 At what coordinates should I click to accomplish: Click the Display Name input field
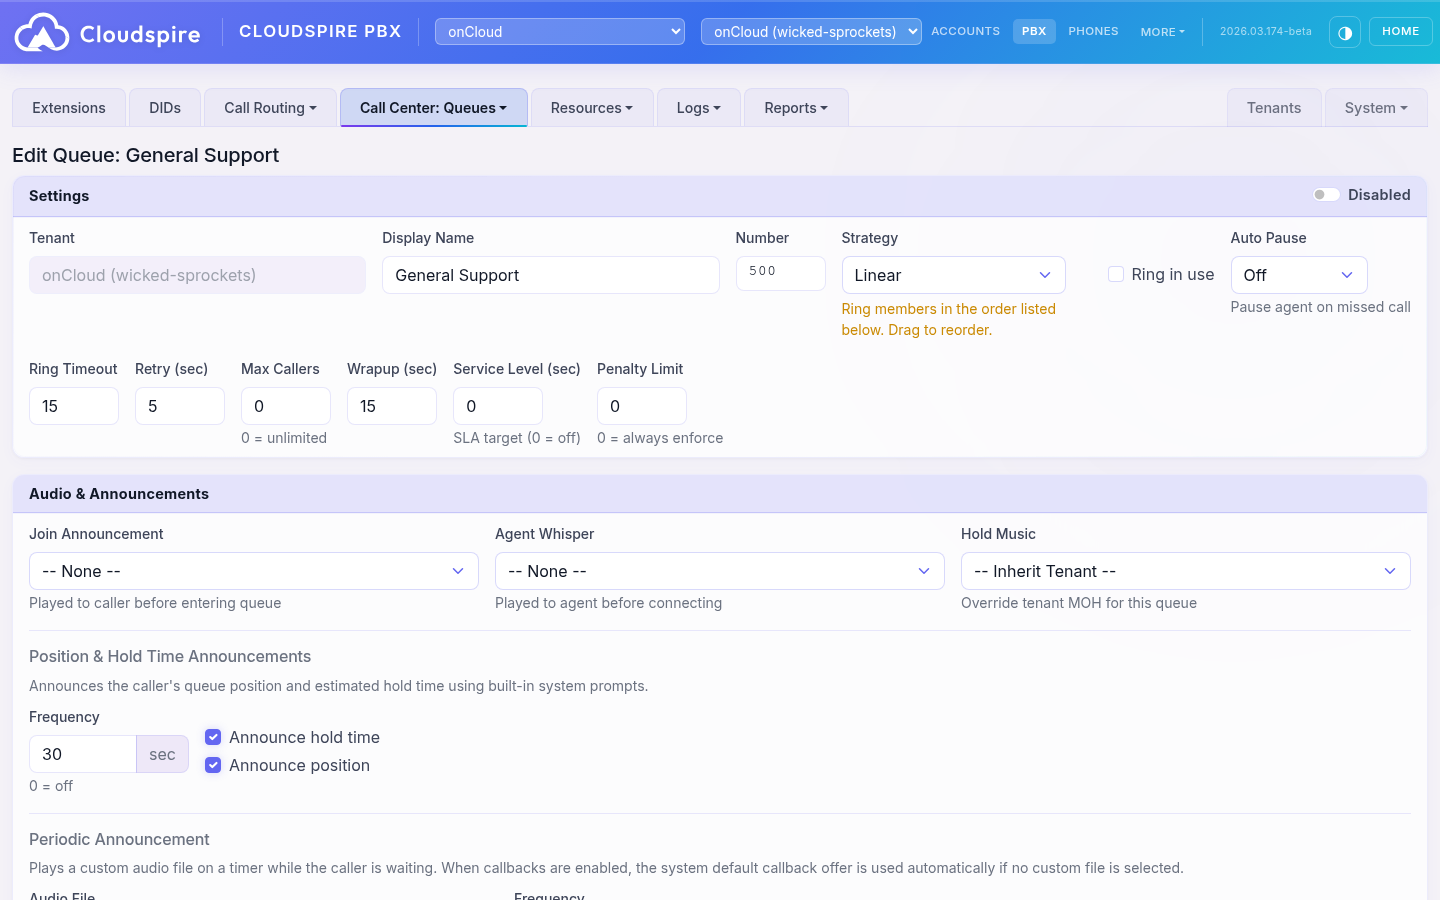[x=550, y=275]
